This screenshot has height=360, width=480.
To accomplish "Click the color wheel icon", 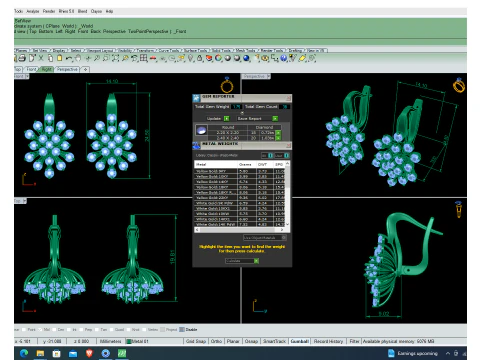I will pos(218,58).
